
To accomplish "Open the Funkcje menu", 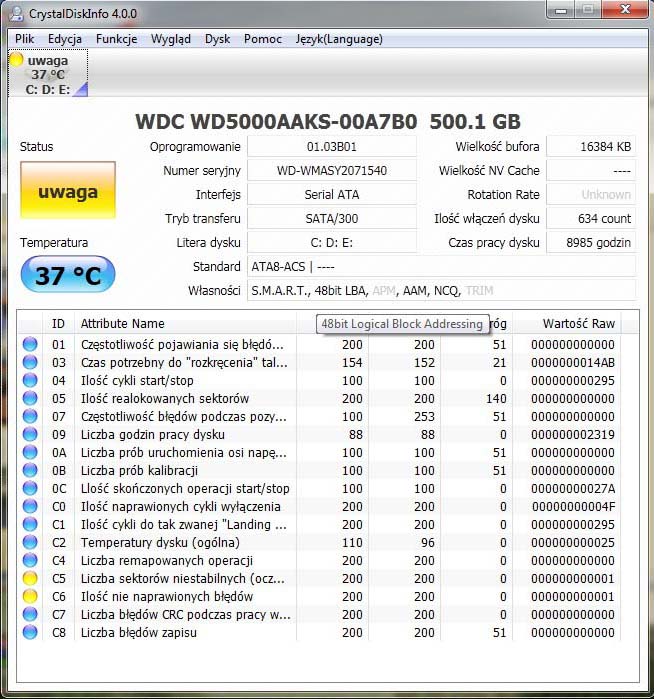I will click(x=116, y=39).
